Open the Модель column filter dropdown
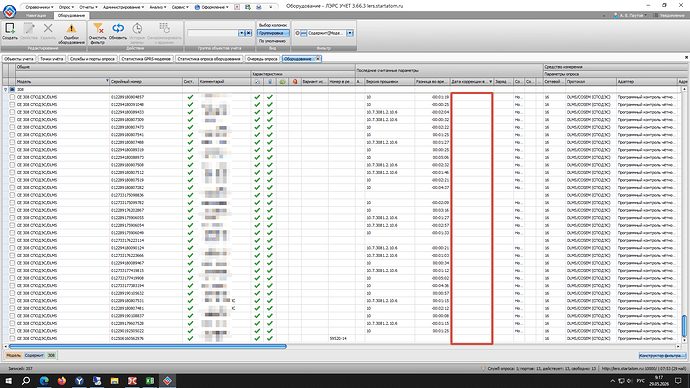Image resolution: width=690 pixels, height=388 pixels. tap(107, 81)
